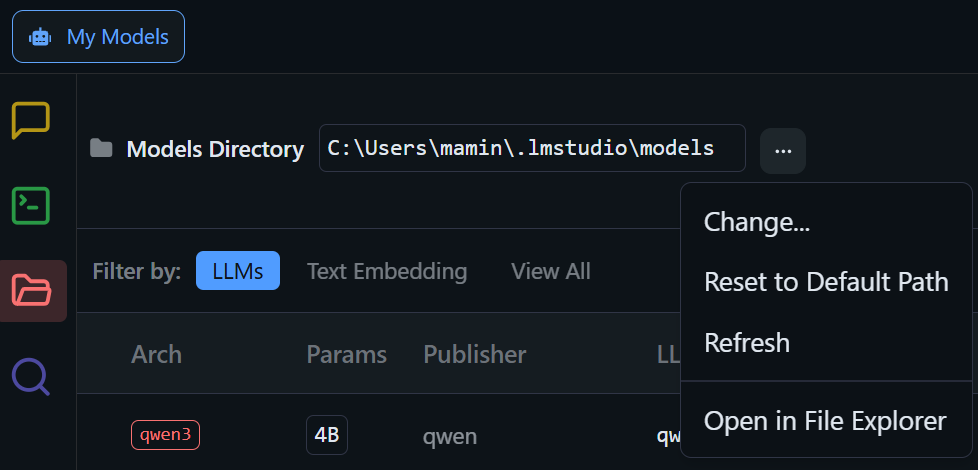Open the Developer terminal icon in sidebar
This screenshot has width=978, height=470.
(x=31, y=206)
